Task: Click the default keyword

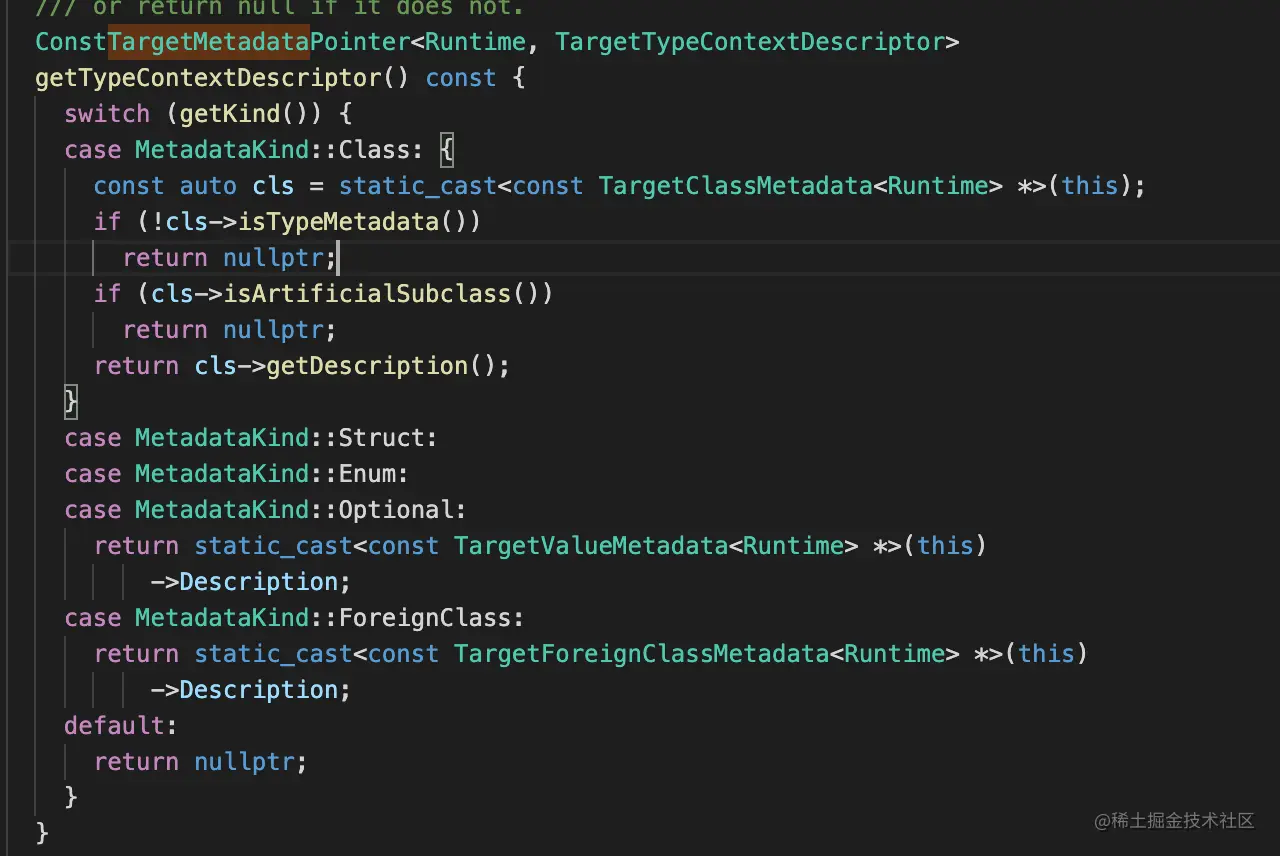Action: [115, 726]
